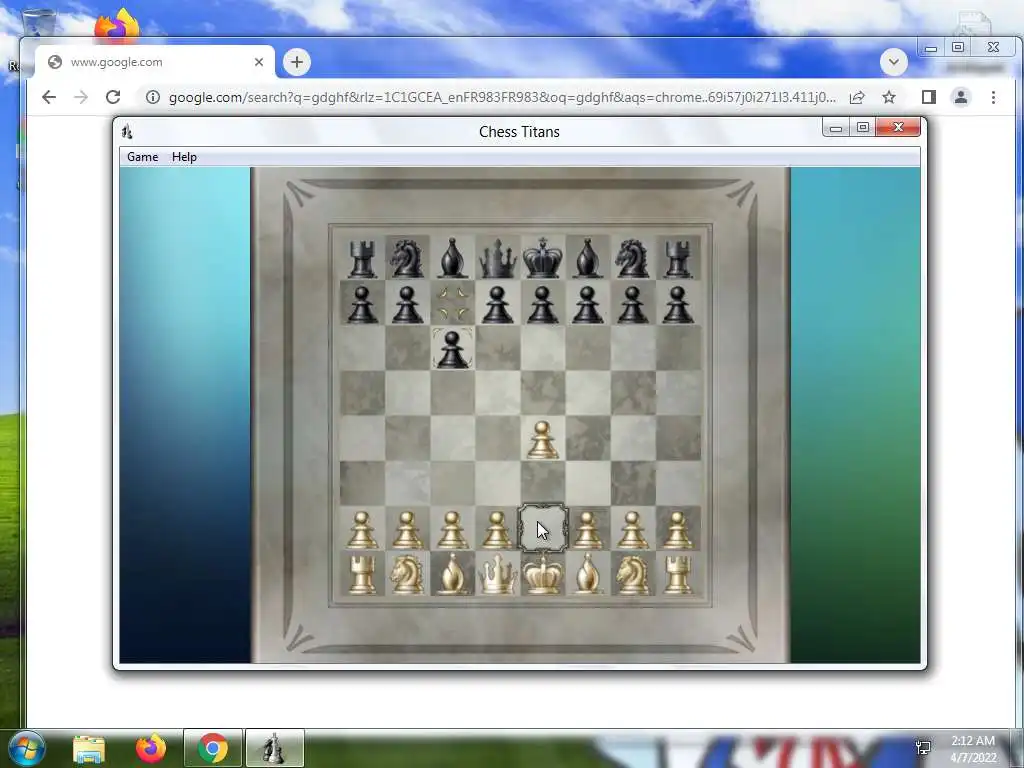Open the Help menu in Chess Titans
Screen dimensions: 1024x768
coord(184,157)
